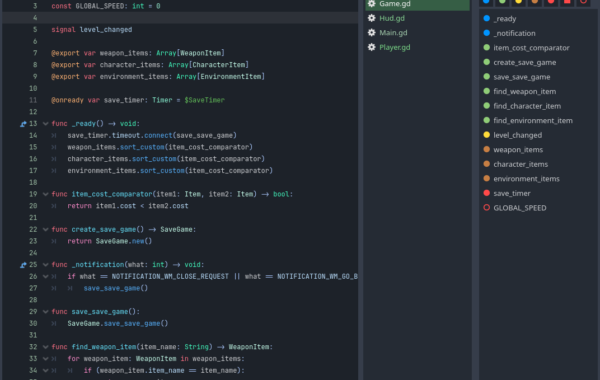Click the green dot beside item_cost_comparator
This screenshot has height=380, width=600.
486,47
